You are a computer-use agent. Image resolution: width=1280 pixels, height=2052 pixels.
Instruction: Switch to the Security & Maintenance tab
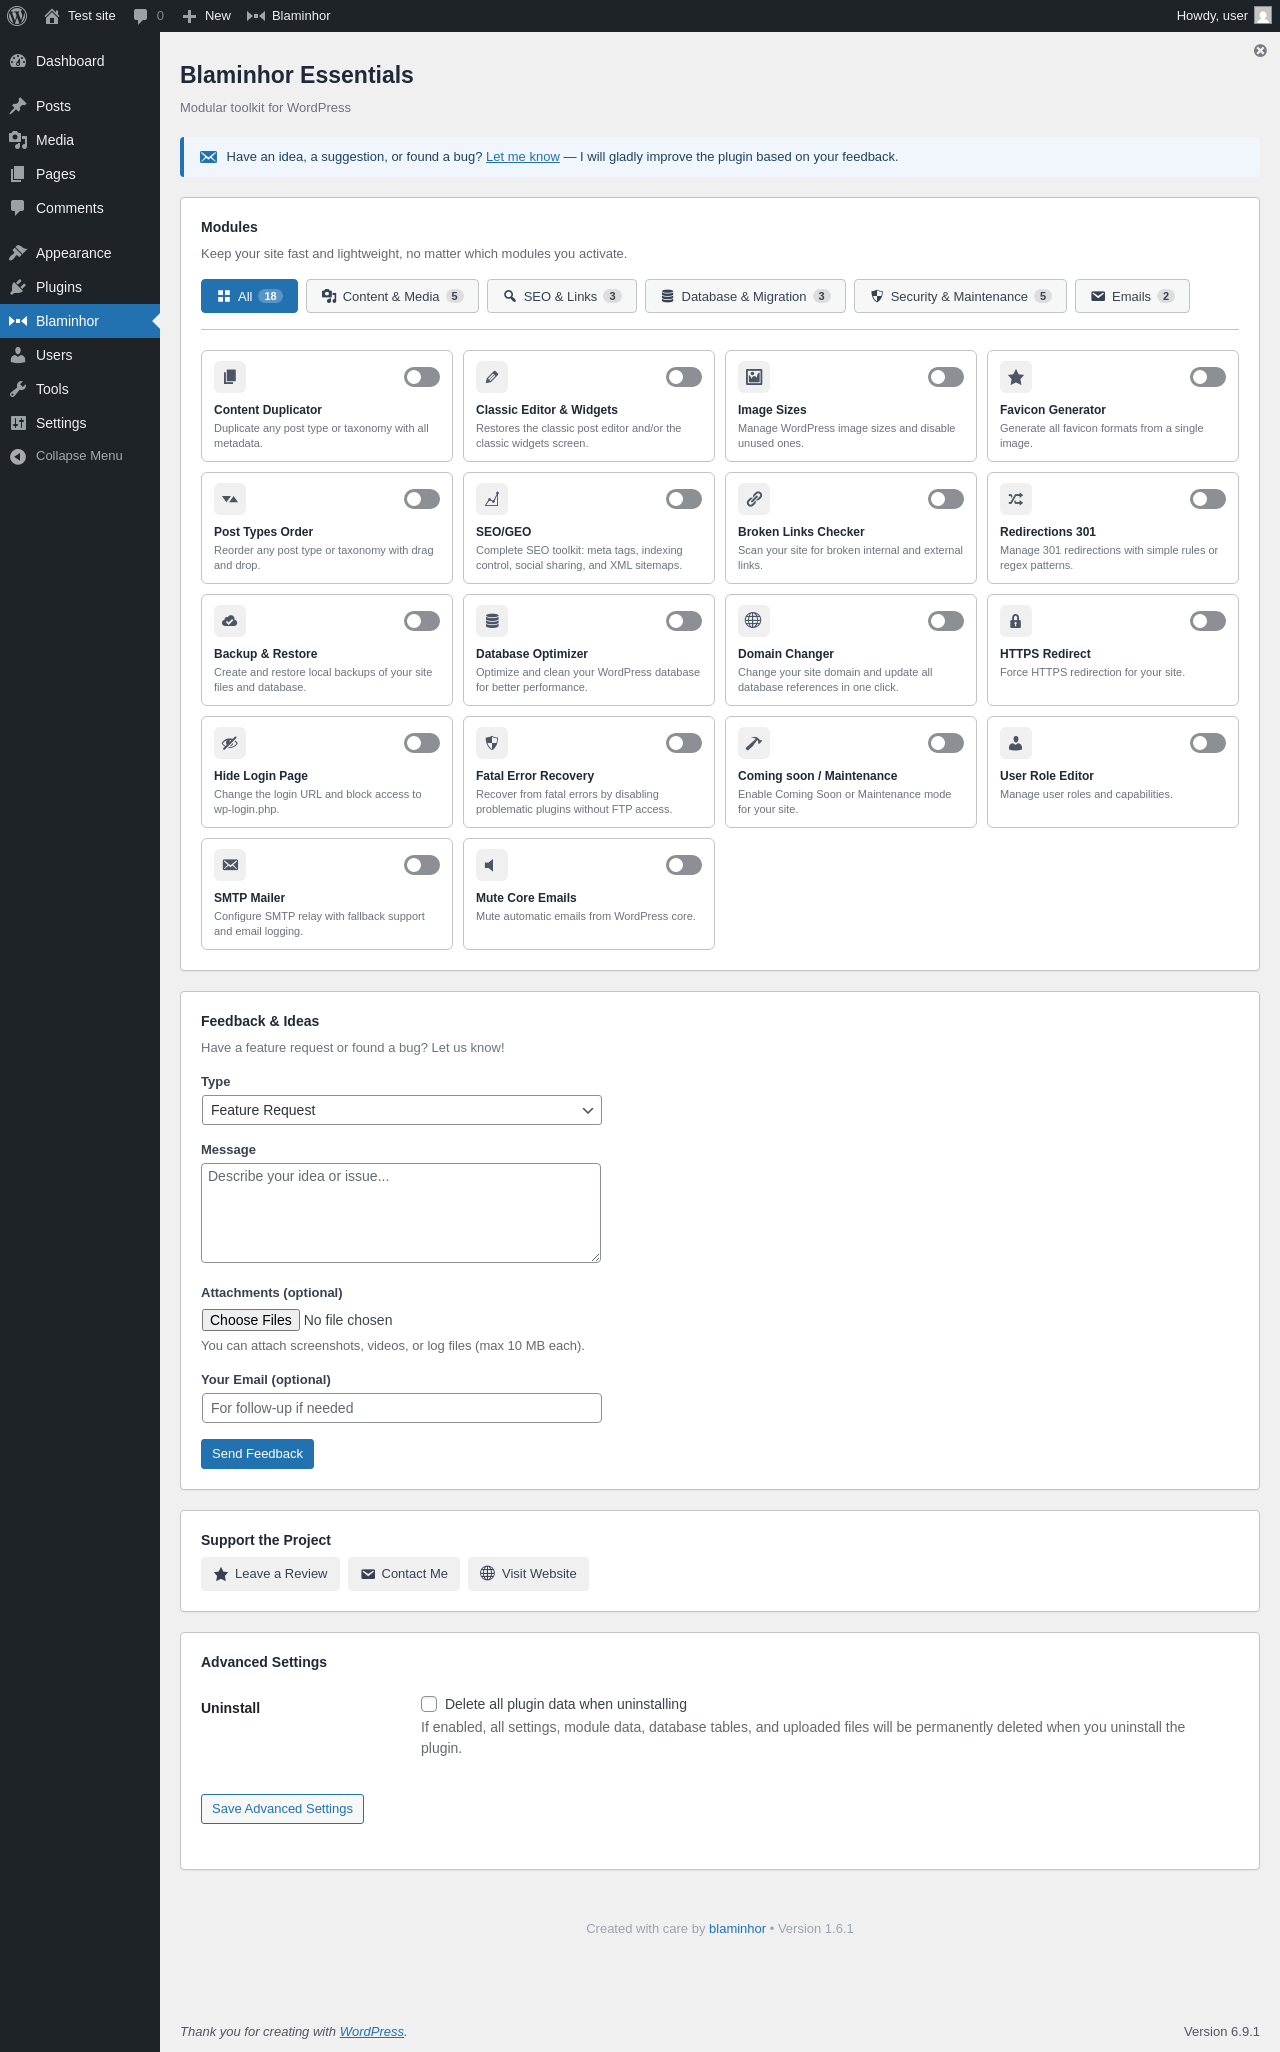[x=960, y=296]
